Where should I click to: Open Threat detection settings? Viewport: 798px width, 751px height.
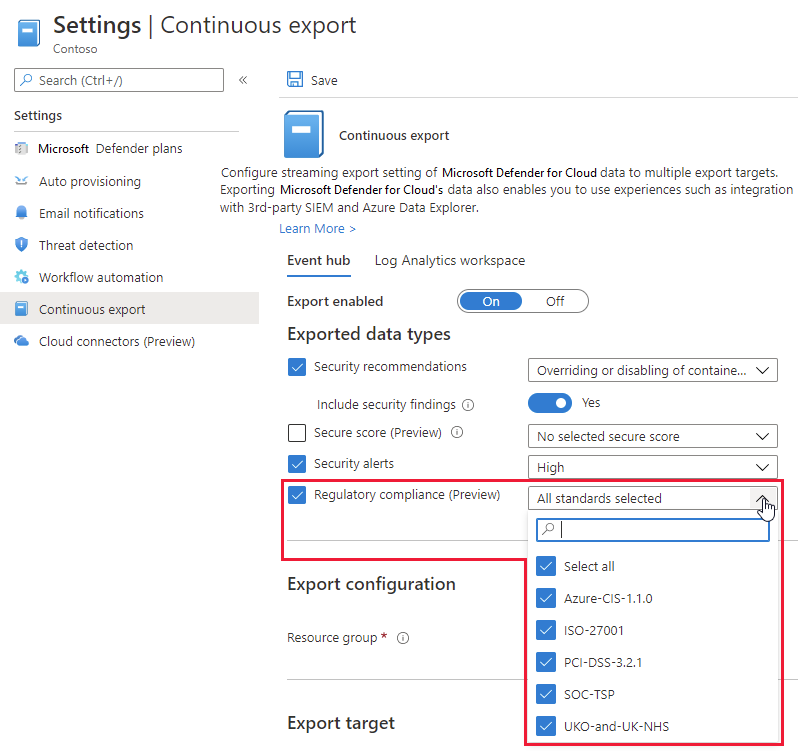click(86, 245)
